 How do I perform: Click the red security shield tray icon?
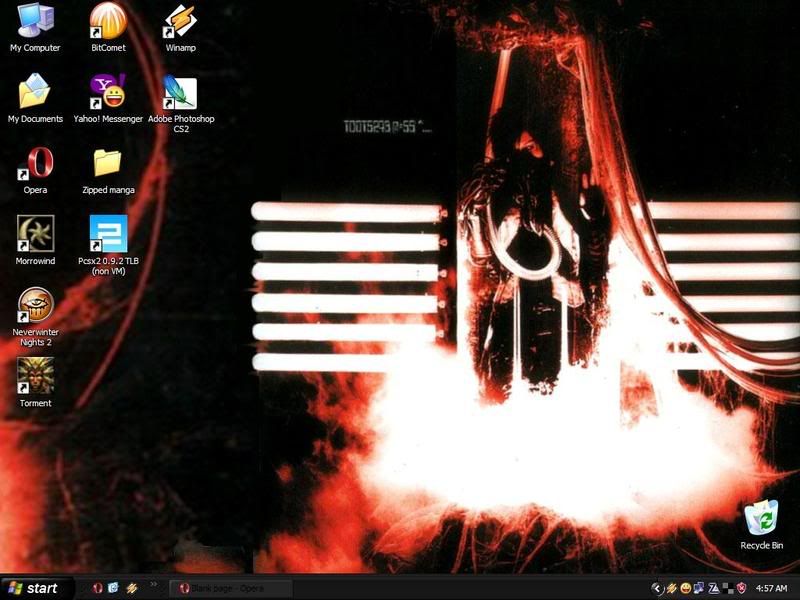[x=741, y=589]
